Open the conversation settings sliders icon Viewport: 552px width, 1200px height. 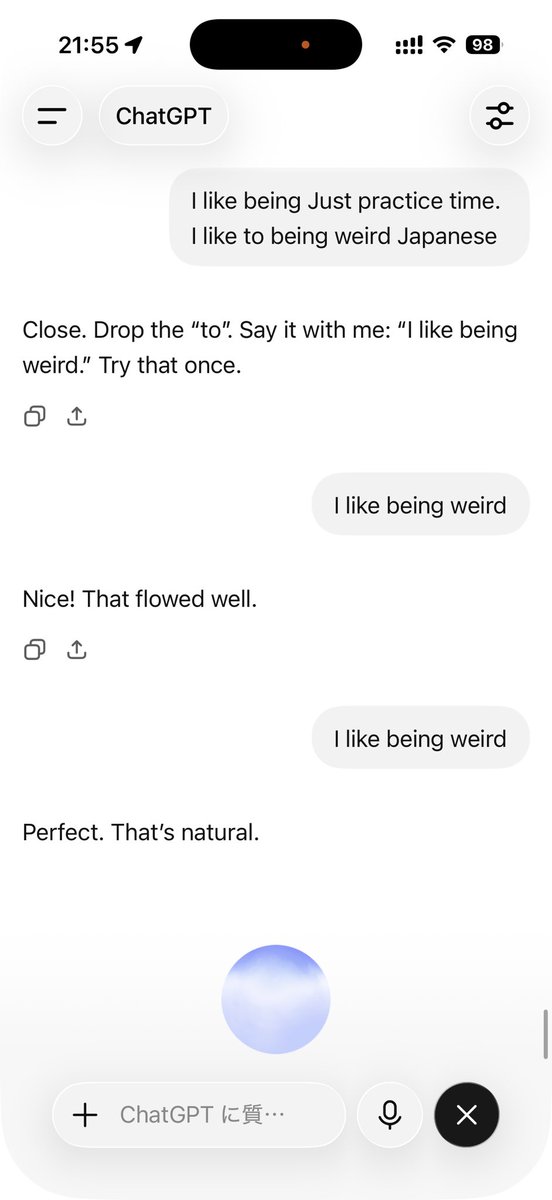[x=499, y=116]
